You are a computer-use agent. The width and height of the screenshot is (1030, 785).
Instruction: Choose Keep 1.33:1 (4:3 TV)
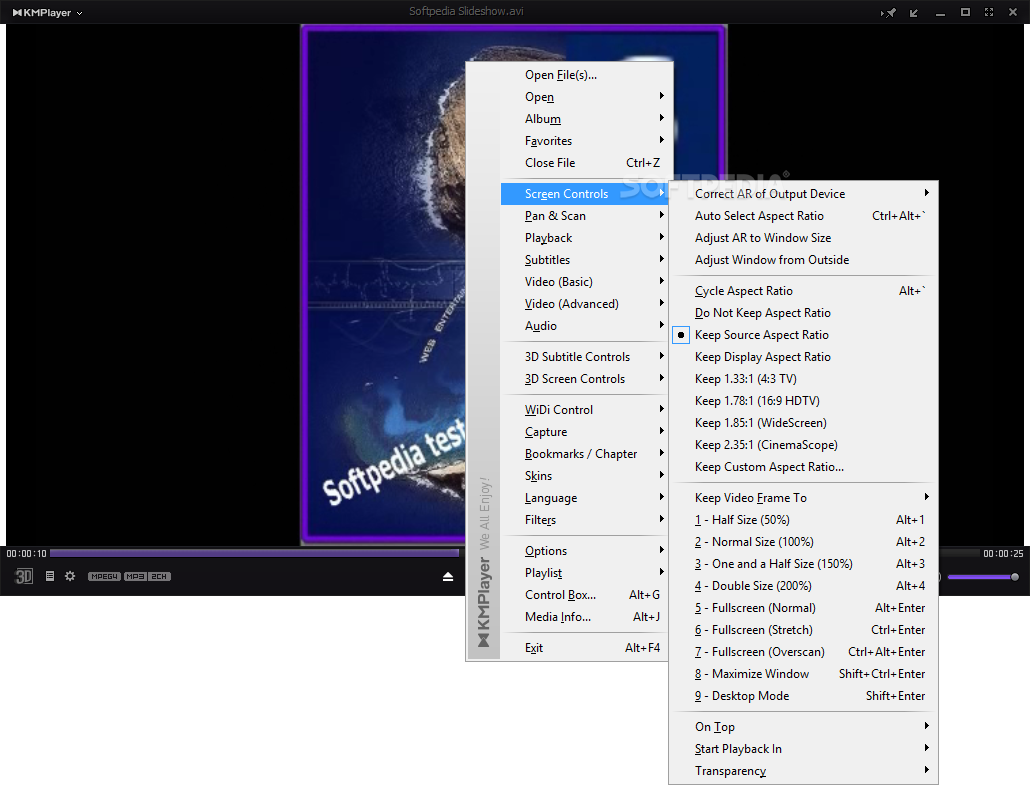coord(803,379)
